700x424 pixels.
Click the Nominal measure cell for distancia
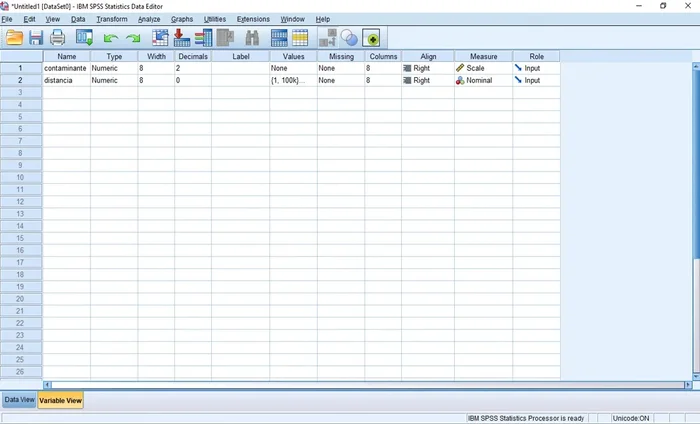(483, 80)
